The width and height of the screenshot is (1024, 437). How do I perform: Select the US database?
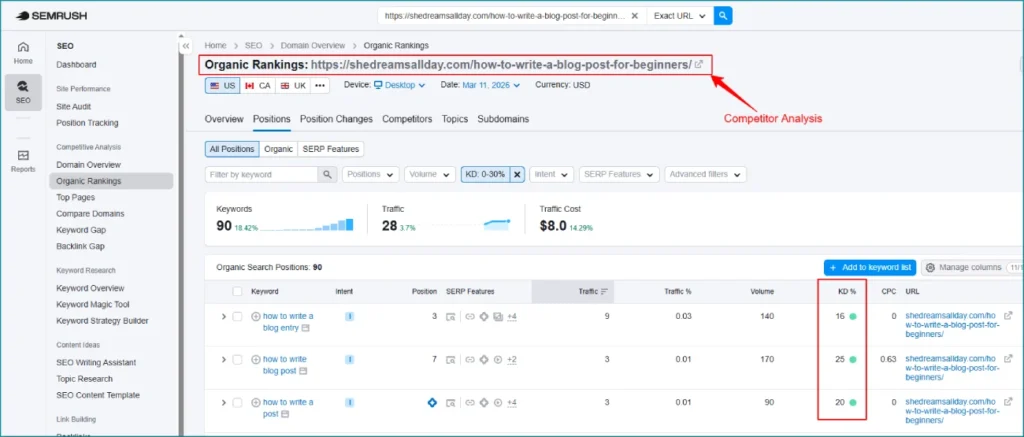(223, 86)
